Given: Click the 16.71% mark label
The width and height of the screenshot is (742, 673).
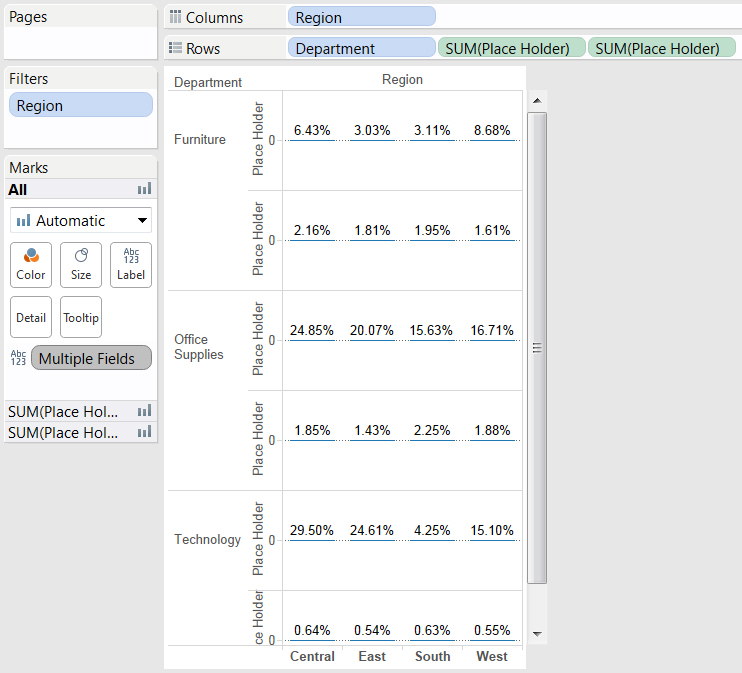Looking at the screenshot, I should (492, 330).
